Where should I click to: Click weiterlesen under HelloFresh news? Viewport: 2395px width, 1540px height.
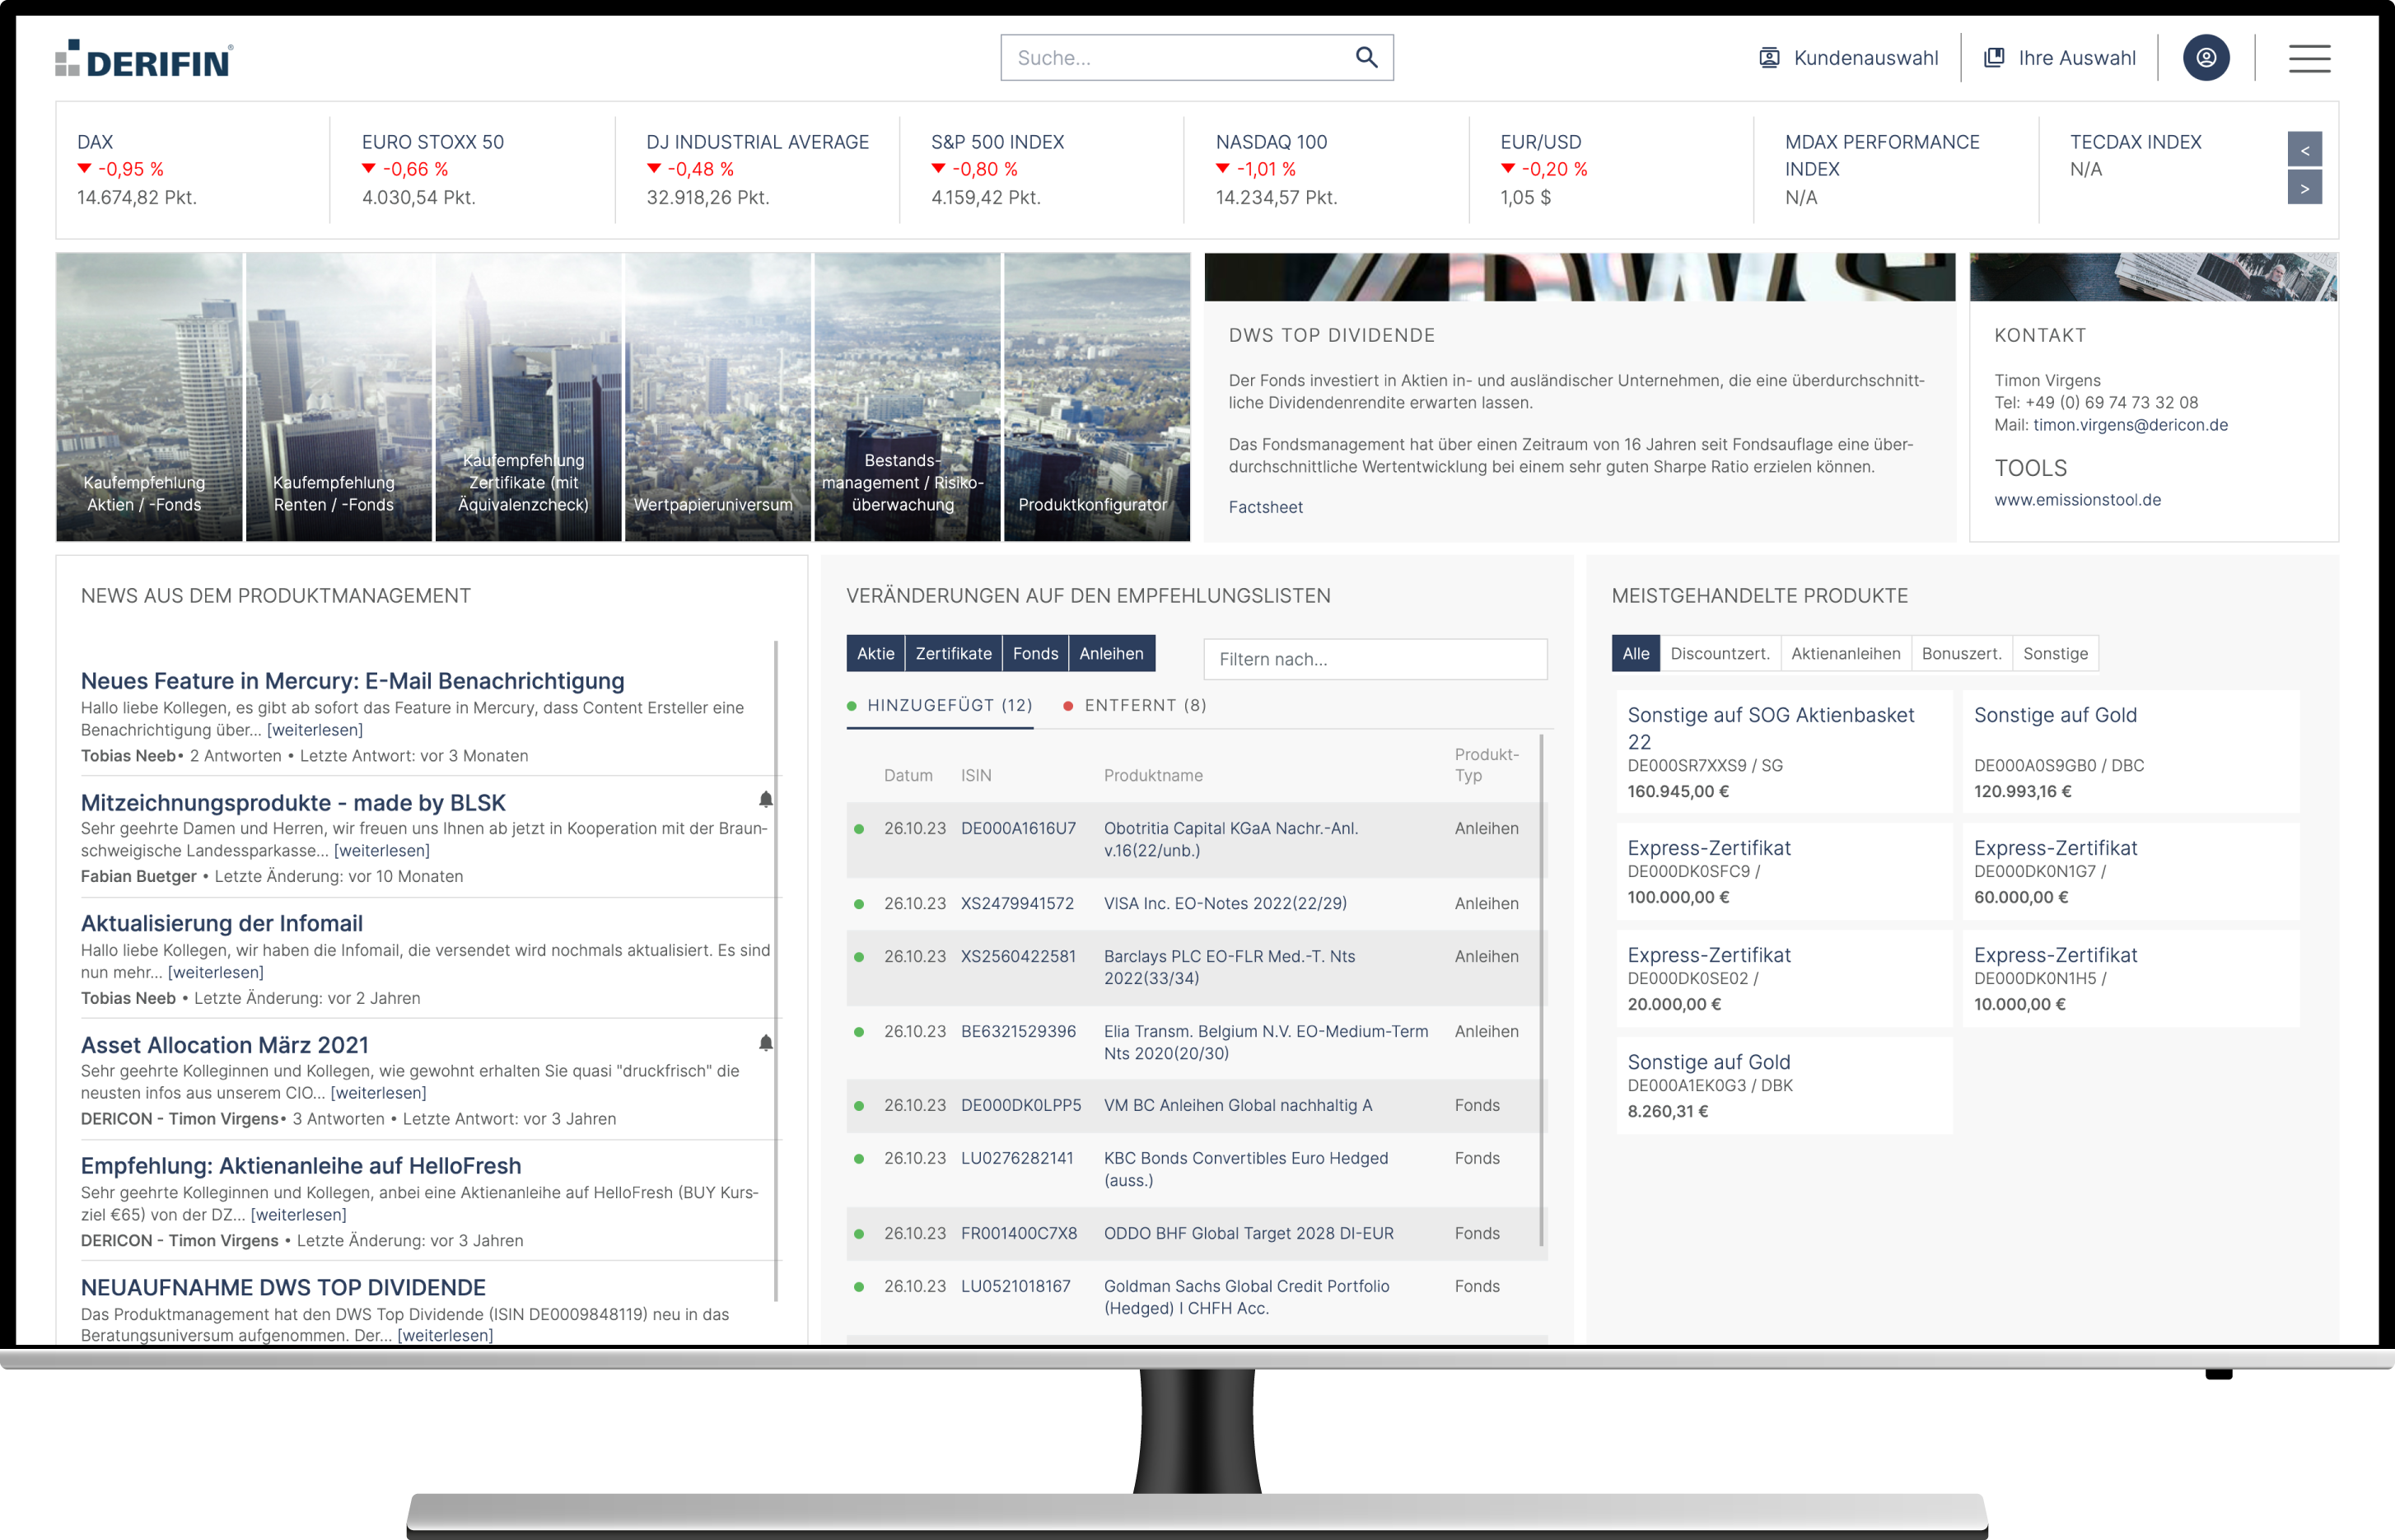[x=298, y=1215]
